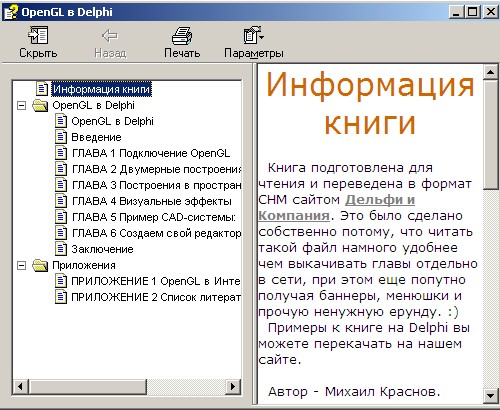500x410 pixels.
Task: Click the top-level OpenGL в Delphi folder icon
Action: (40, 106)
